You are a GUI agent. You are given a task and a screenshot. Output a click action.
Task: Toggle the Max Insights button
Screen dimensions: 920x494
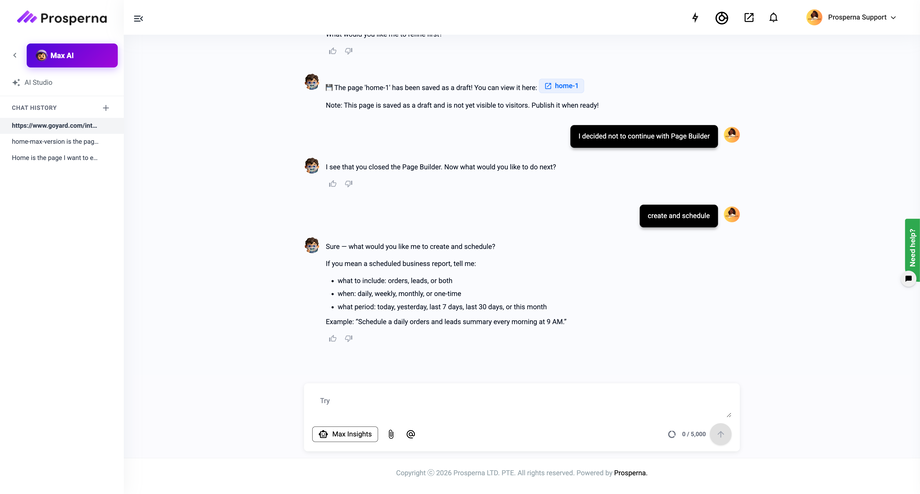click(x=345, y=434)
